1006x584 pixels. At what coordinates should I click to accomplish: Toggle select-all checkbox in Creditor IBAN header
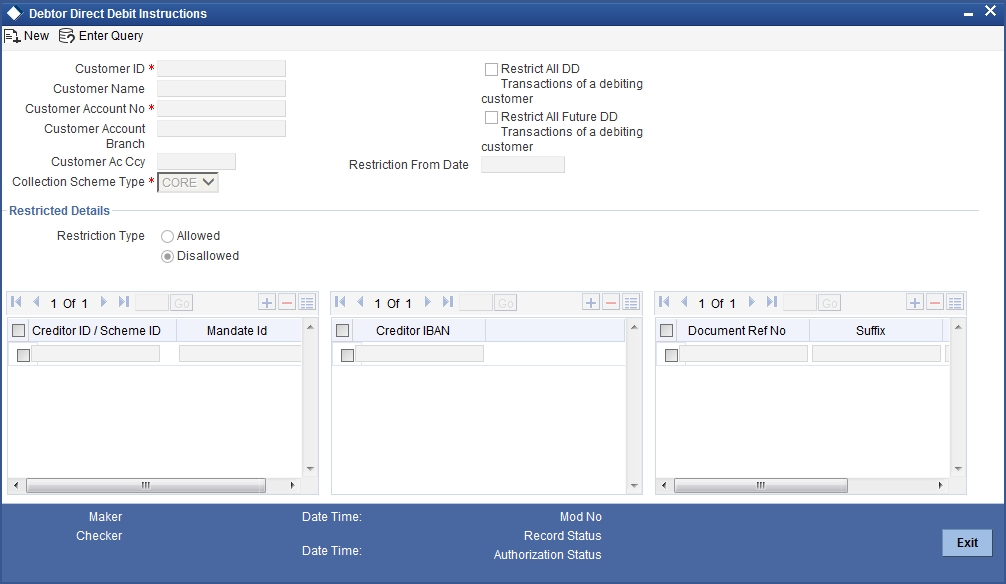pos(343,331)
